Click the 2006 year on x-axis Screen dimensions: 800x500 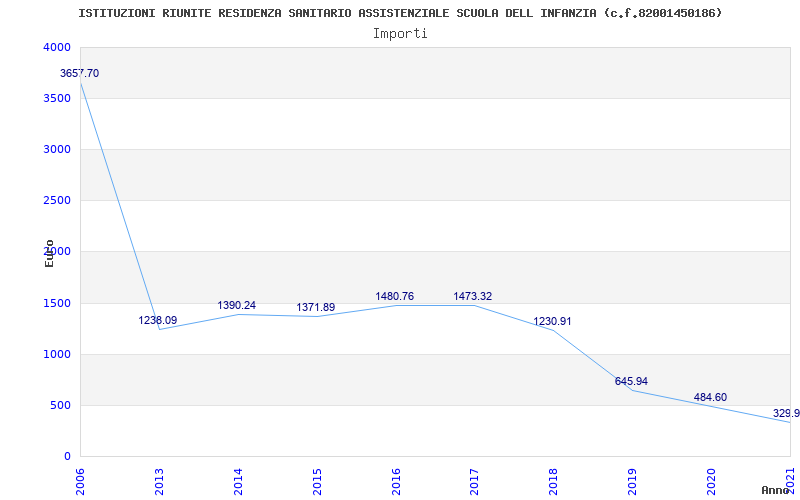81,479
